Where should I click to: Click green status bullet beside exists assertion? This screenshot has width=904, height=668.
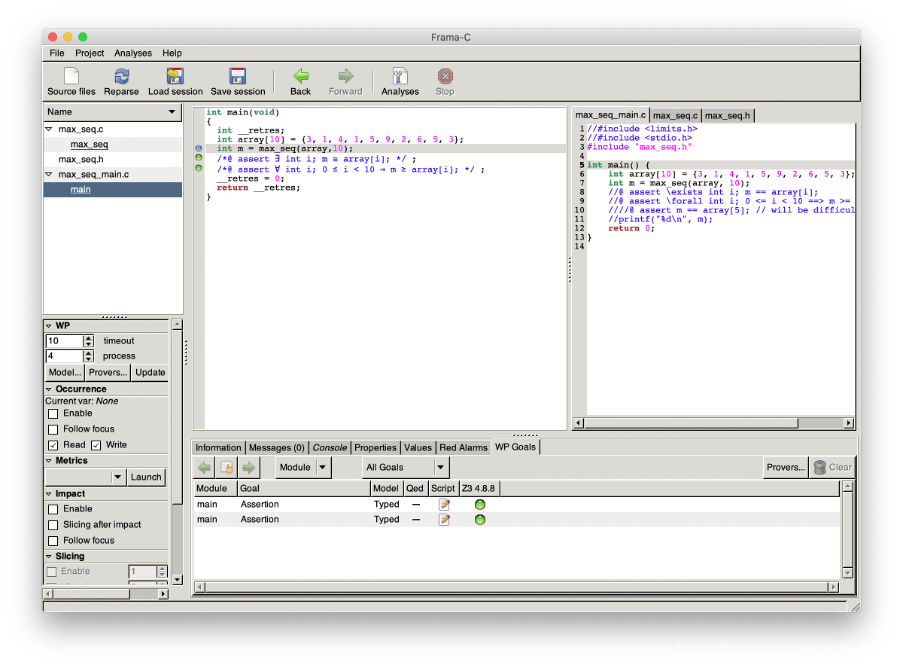[199, 158]
